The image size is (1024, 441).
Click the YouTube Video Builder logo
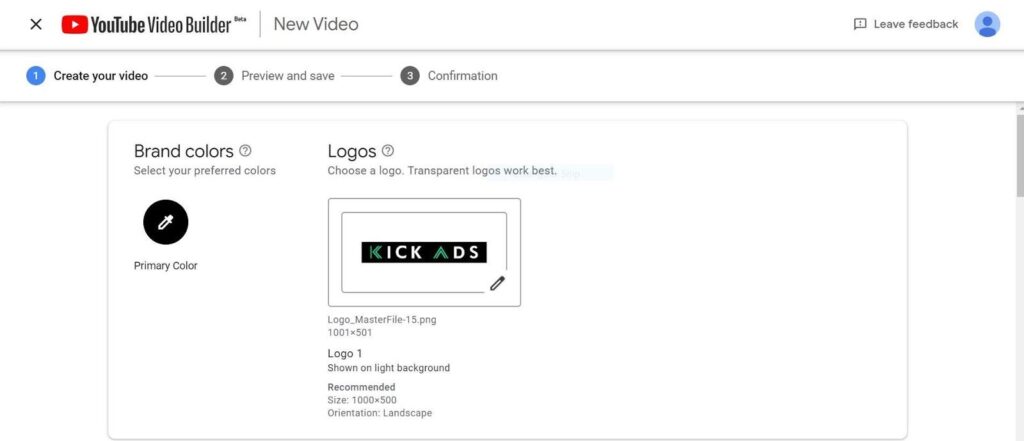154,25
